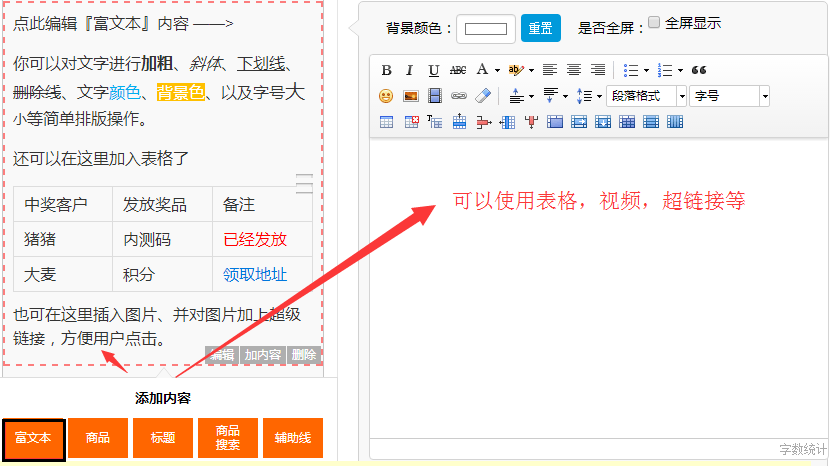The height and width of the screenshot is (466, 831).
Task: Align text to the left
Action: 550,70
